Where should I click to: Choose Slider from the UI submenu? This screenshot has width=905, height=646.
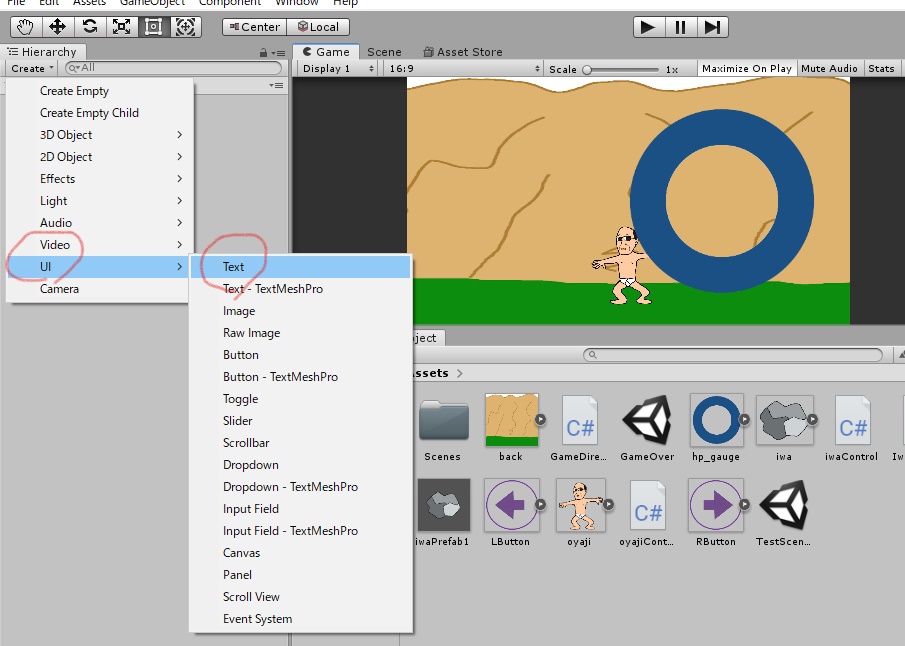point(301,421)
